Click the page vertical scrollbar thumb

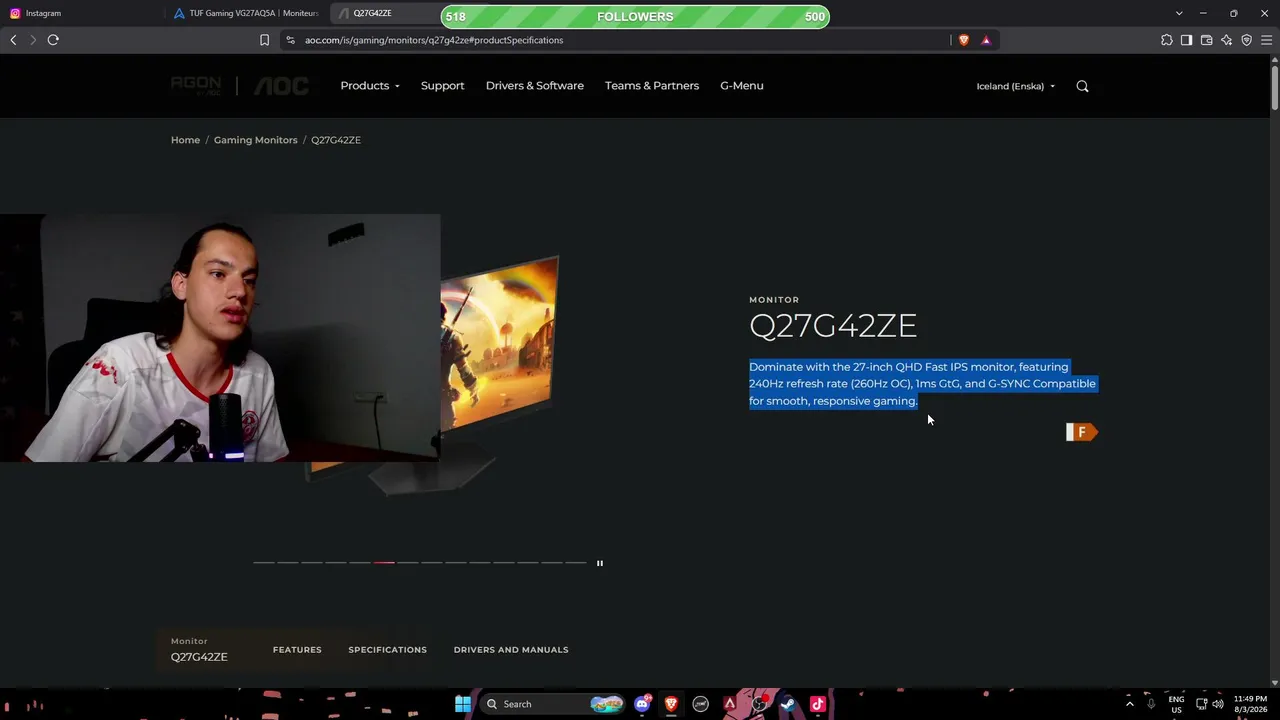[x=1275, y=90]
